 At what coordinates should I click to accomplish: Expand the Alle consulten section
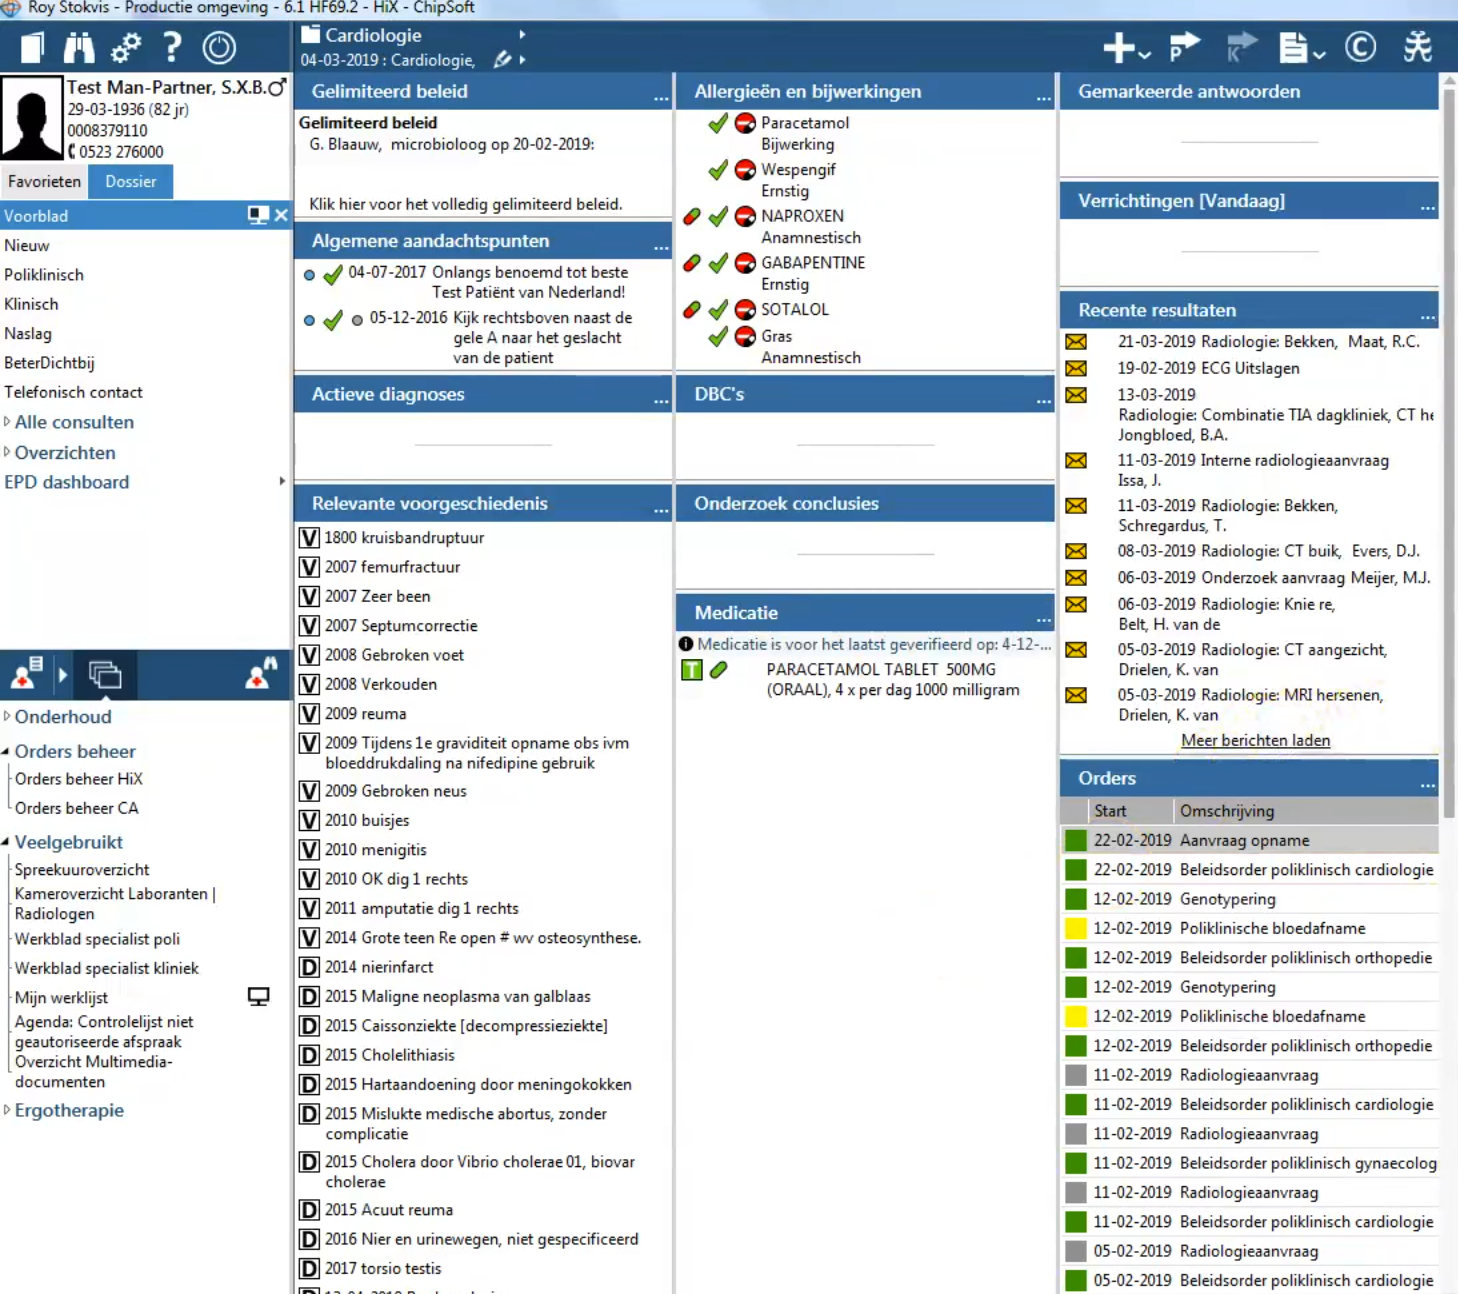tap(7, 422)
